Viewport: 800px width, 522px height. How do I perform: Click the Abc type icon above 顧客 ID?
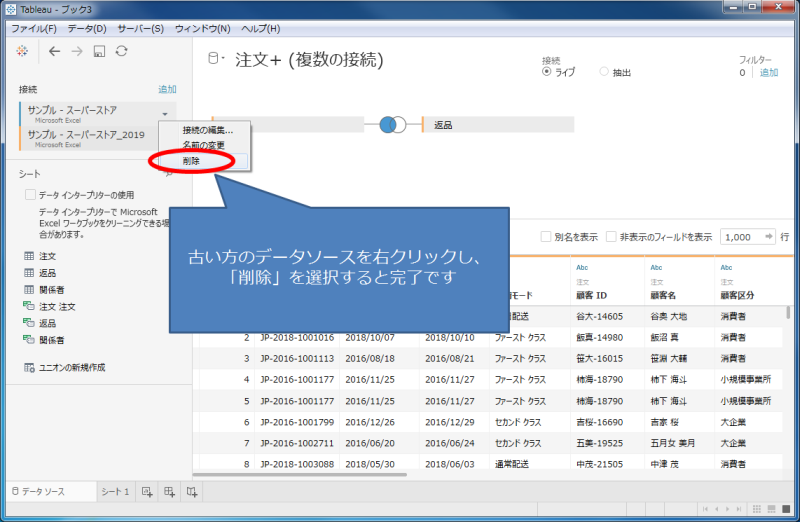(582, 267)
